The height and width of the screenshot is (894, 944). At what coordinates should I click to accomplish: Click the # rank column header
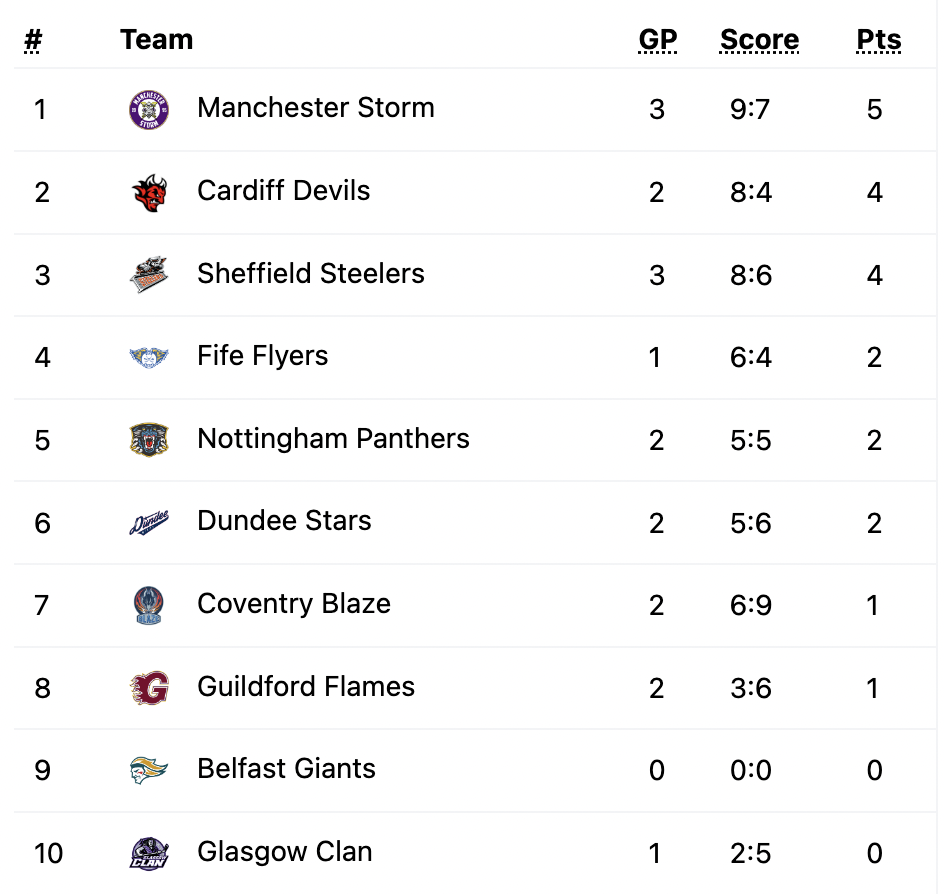(x=33, y=40)
